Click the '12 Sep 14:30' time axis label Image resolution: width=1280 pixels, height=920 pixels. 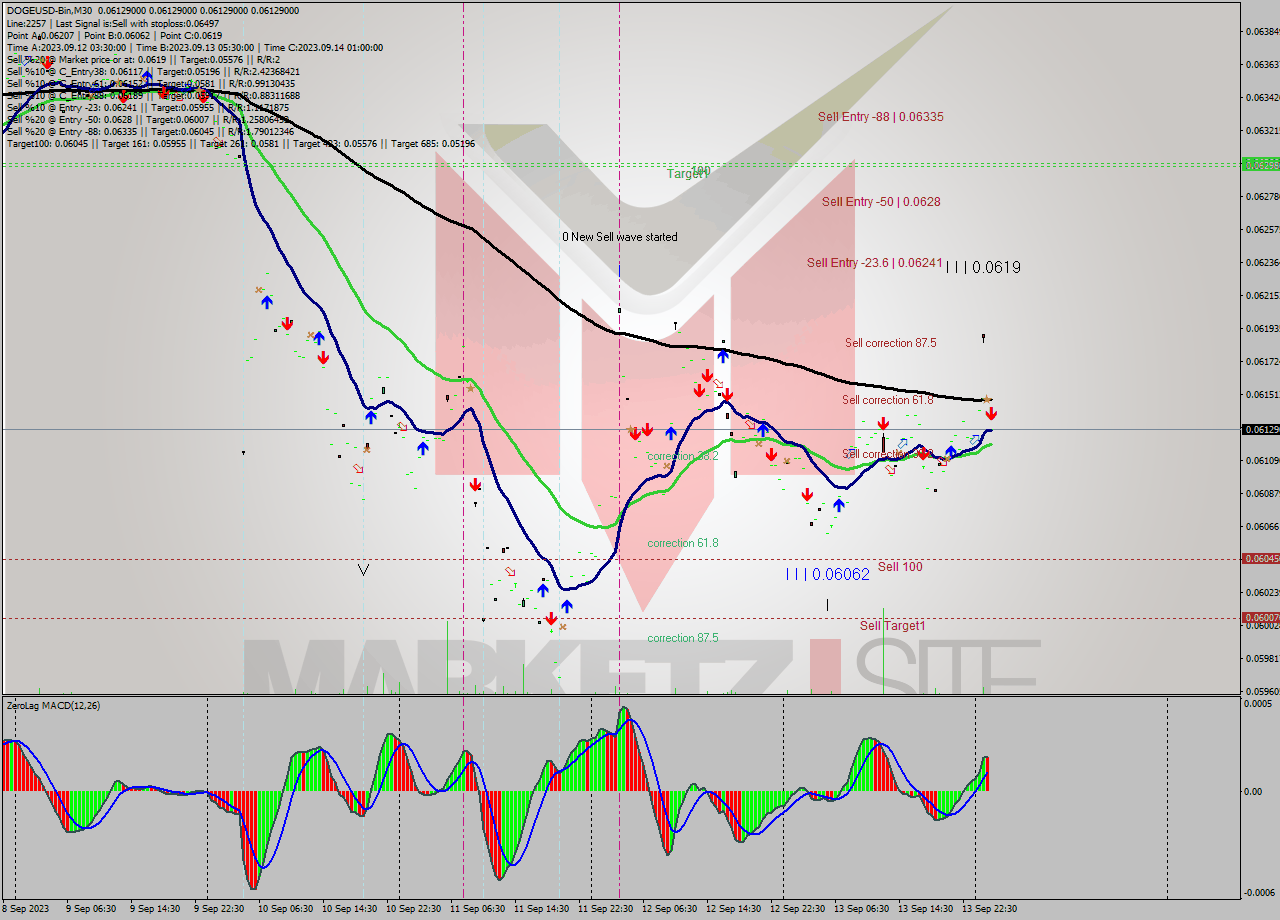[733, 909]
